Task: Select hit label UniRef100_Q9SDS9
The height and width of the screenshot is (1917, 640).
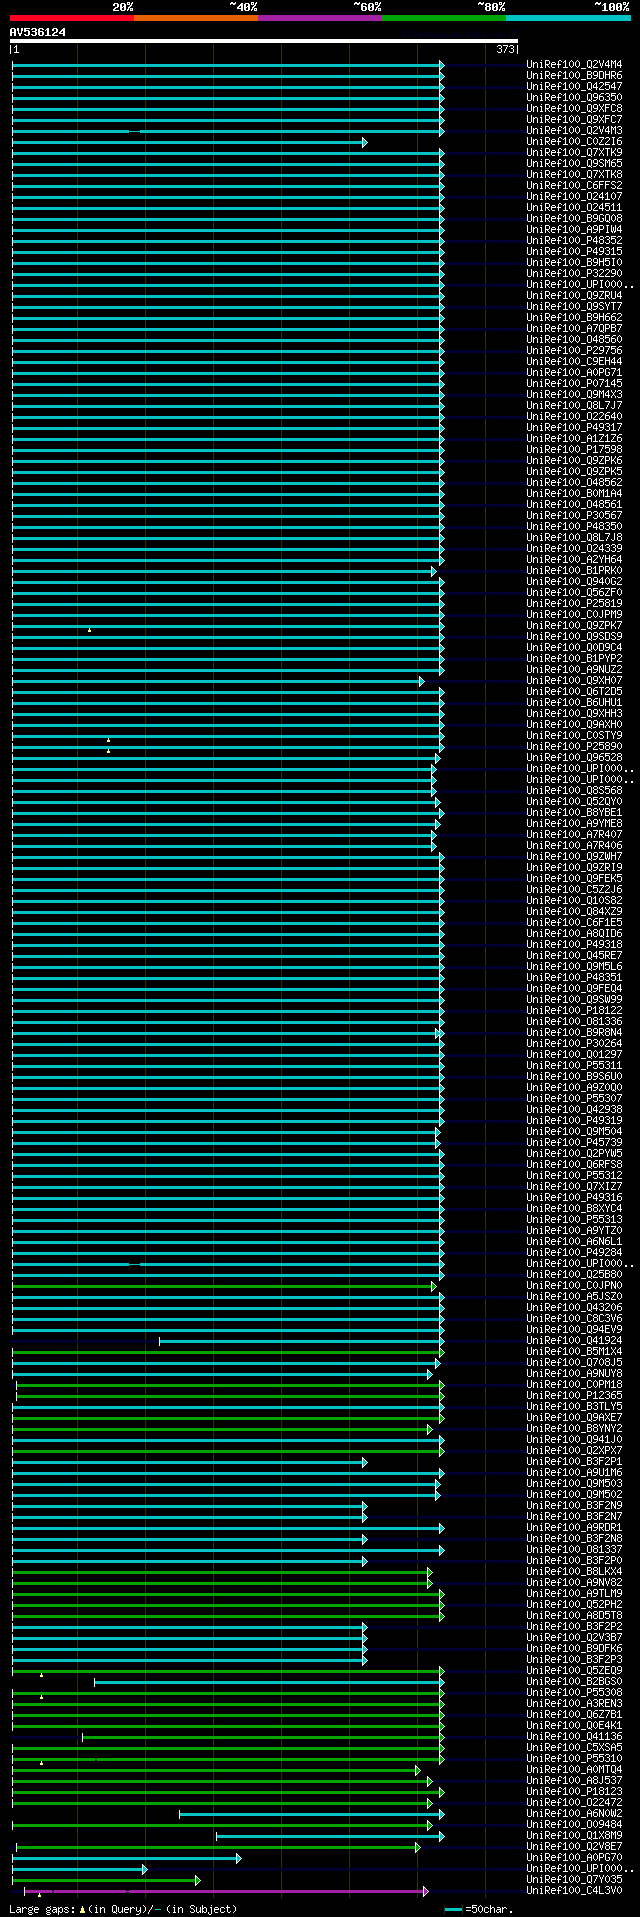Action: click(575, 636)
